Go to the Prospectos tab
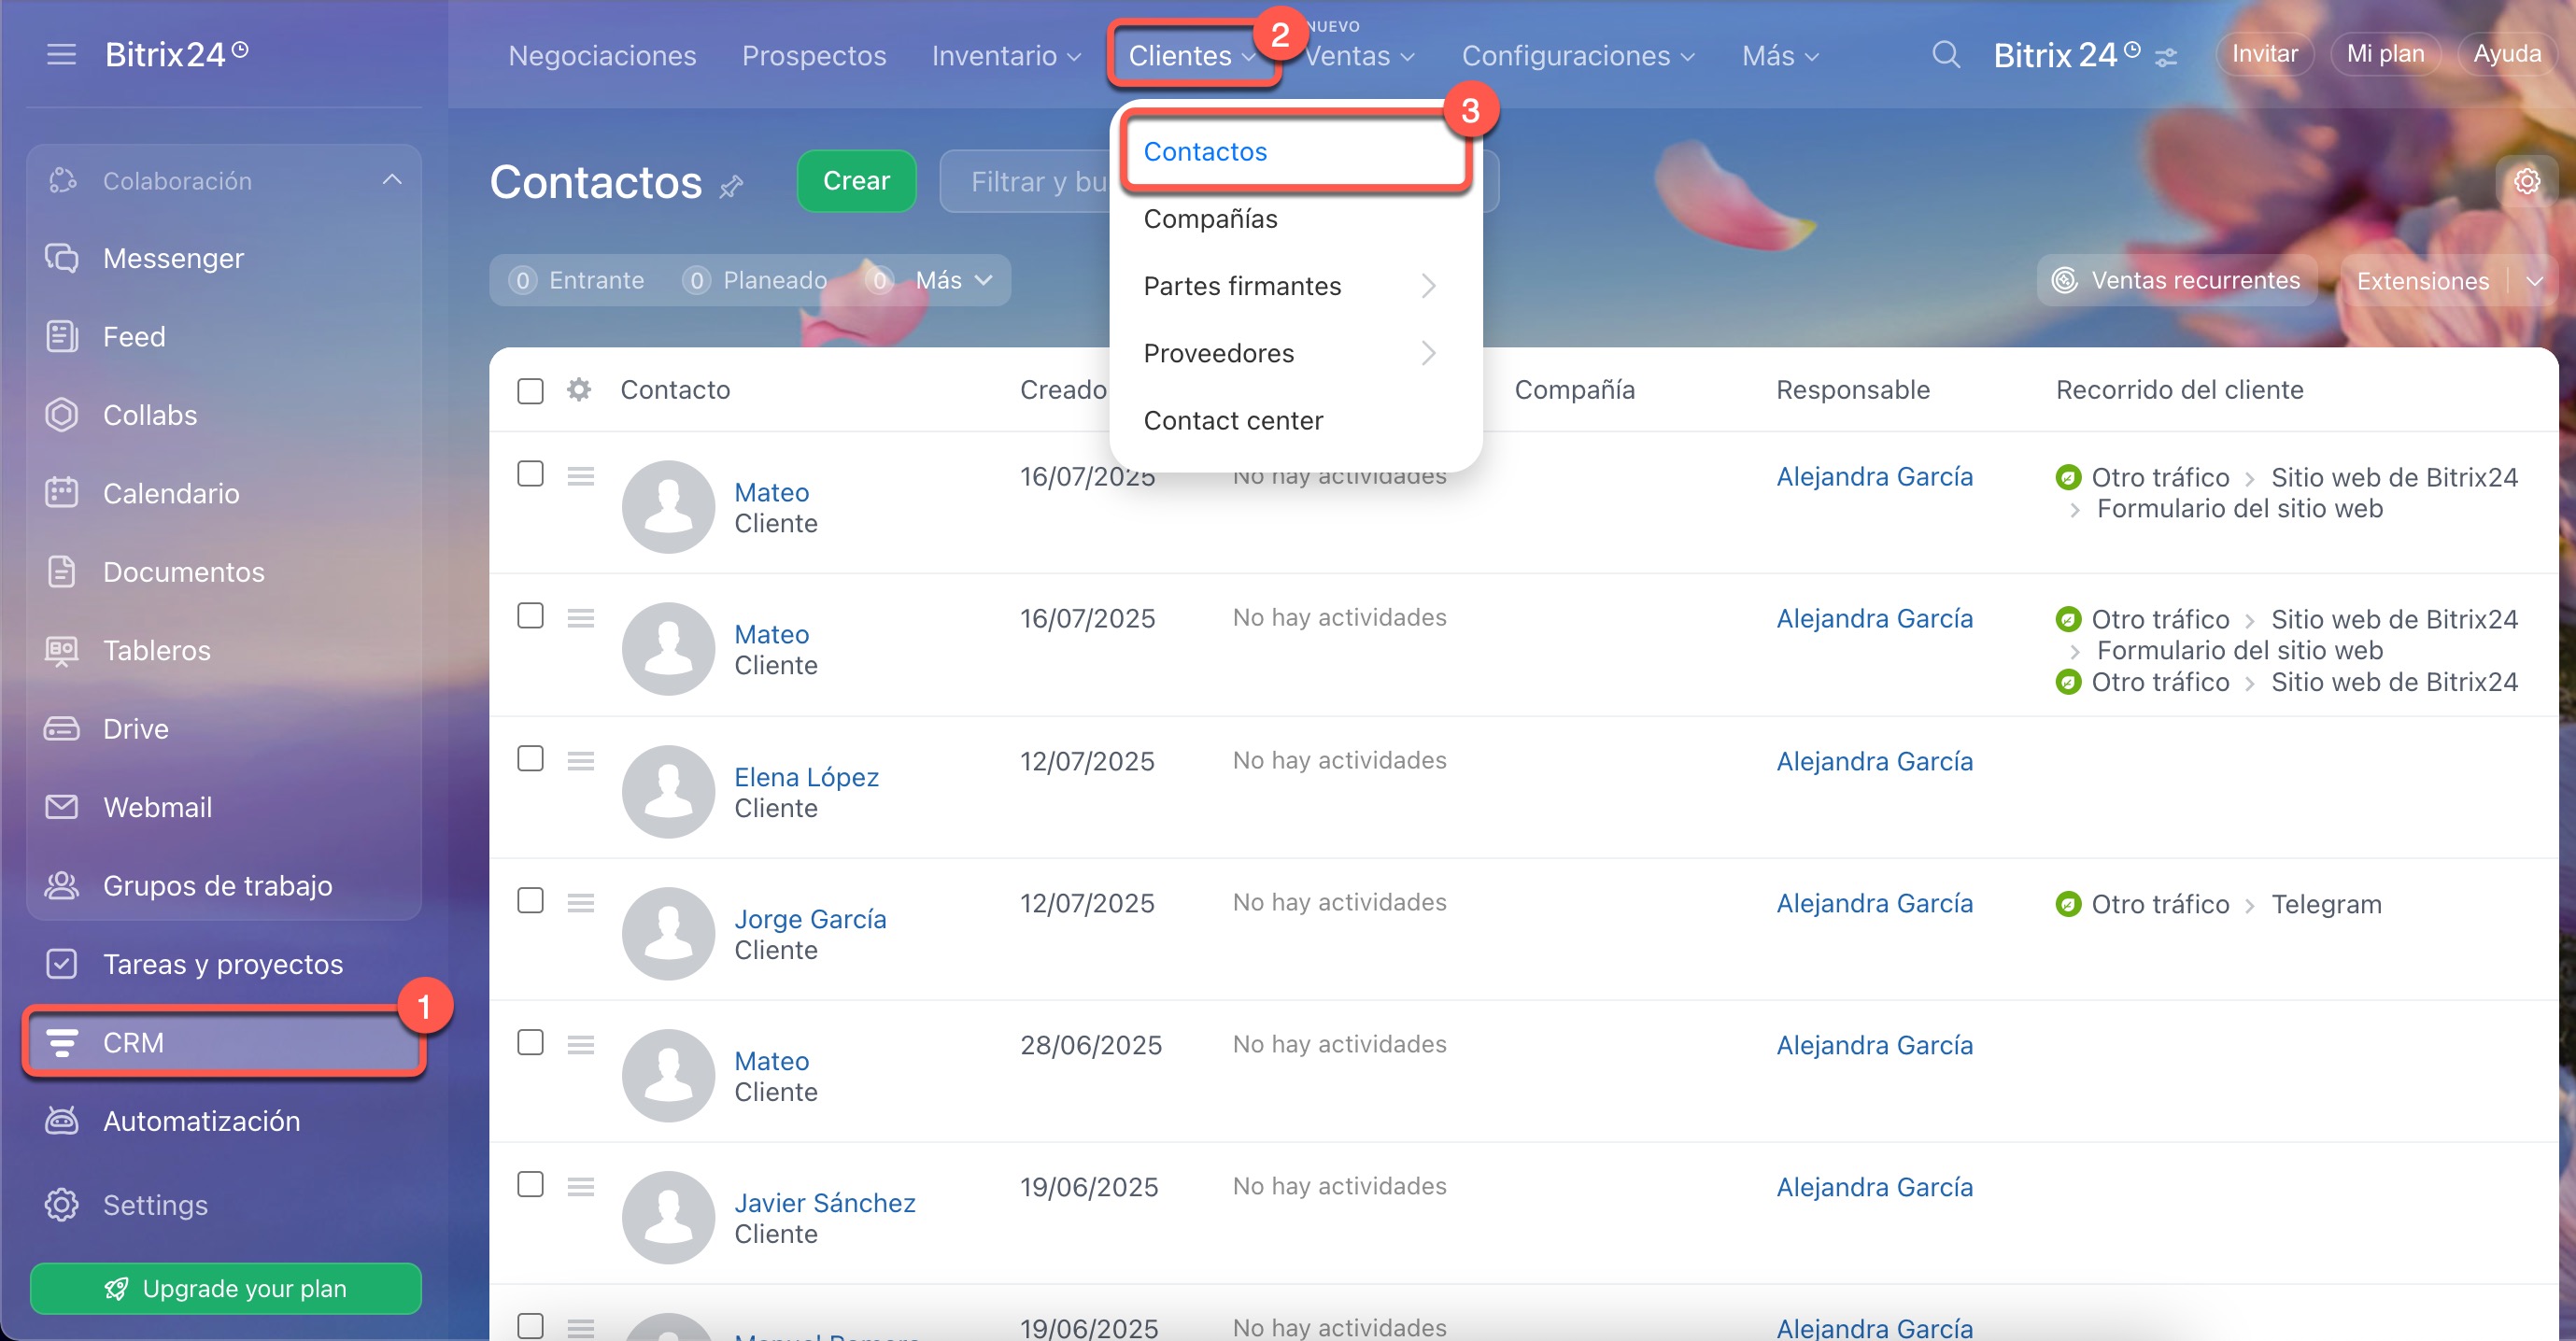2576x1341 pixels. (x=814, y=56)
